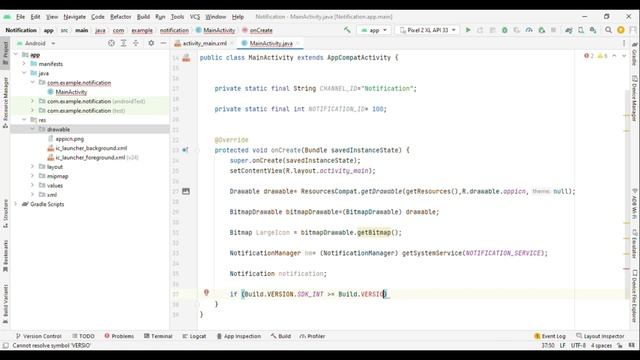
Task: Open the Refactor menu
Action: [120, 17]
